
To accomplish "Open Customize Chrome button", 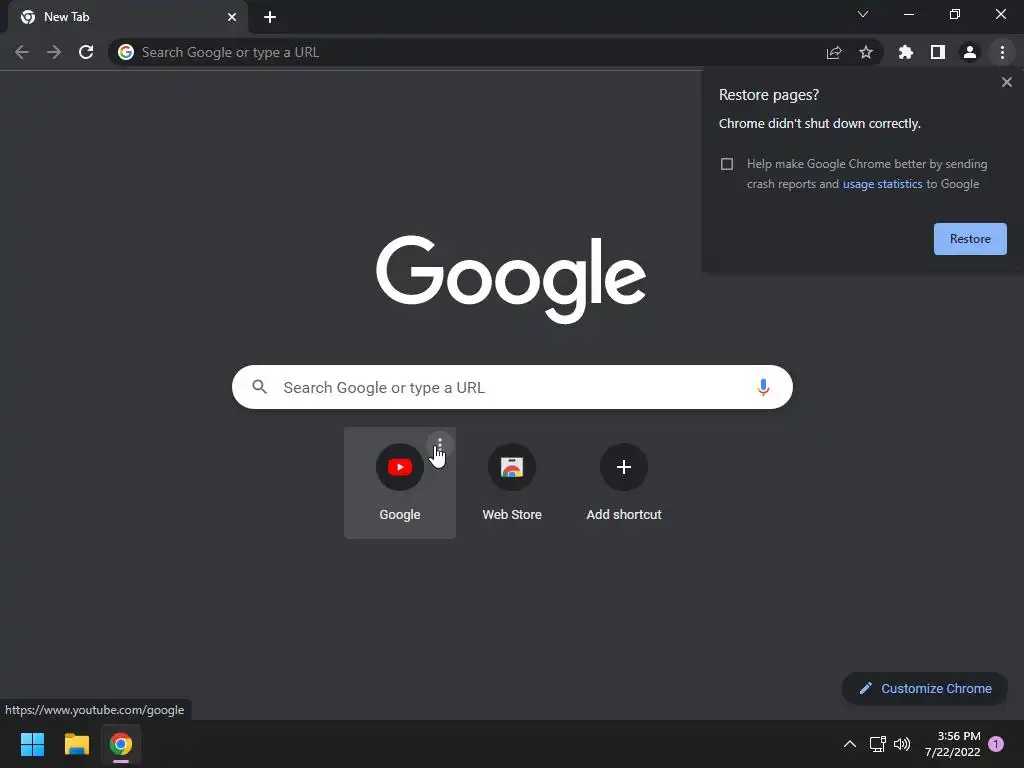I will 925,688.
